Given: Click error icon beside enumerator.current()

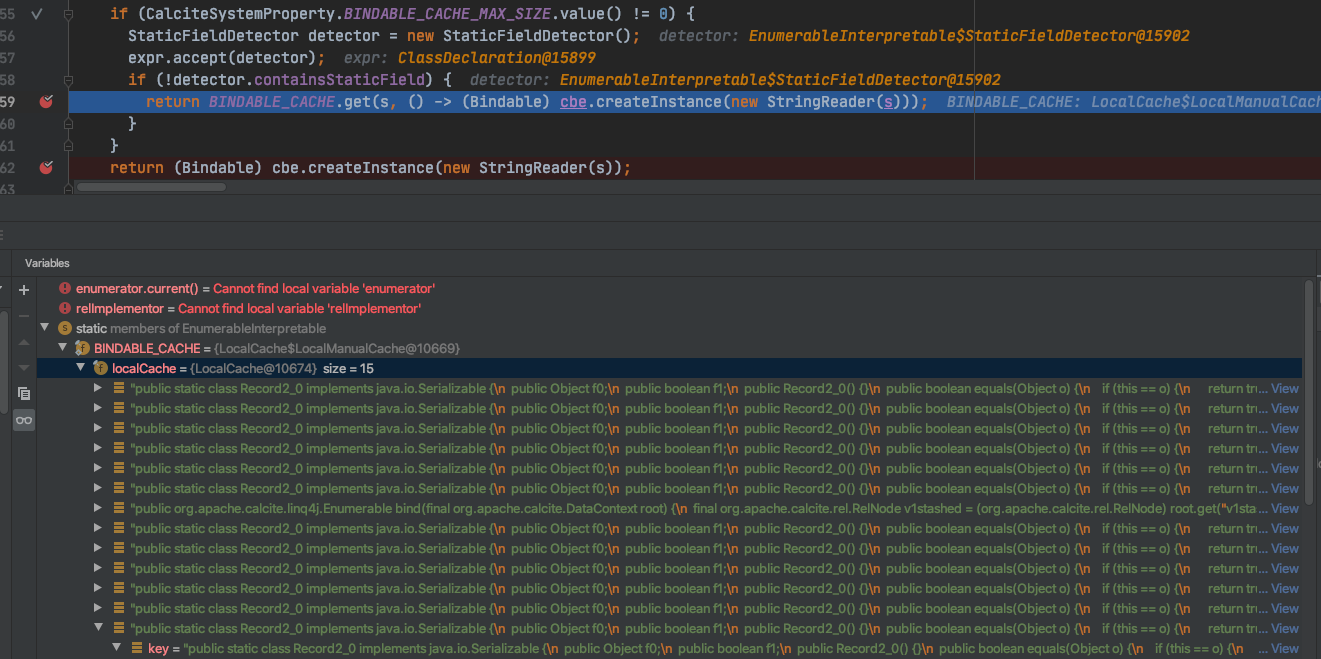Looking at the screenshot, I should pos(66,289).
